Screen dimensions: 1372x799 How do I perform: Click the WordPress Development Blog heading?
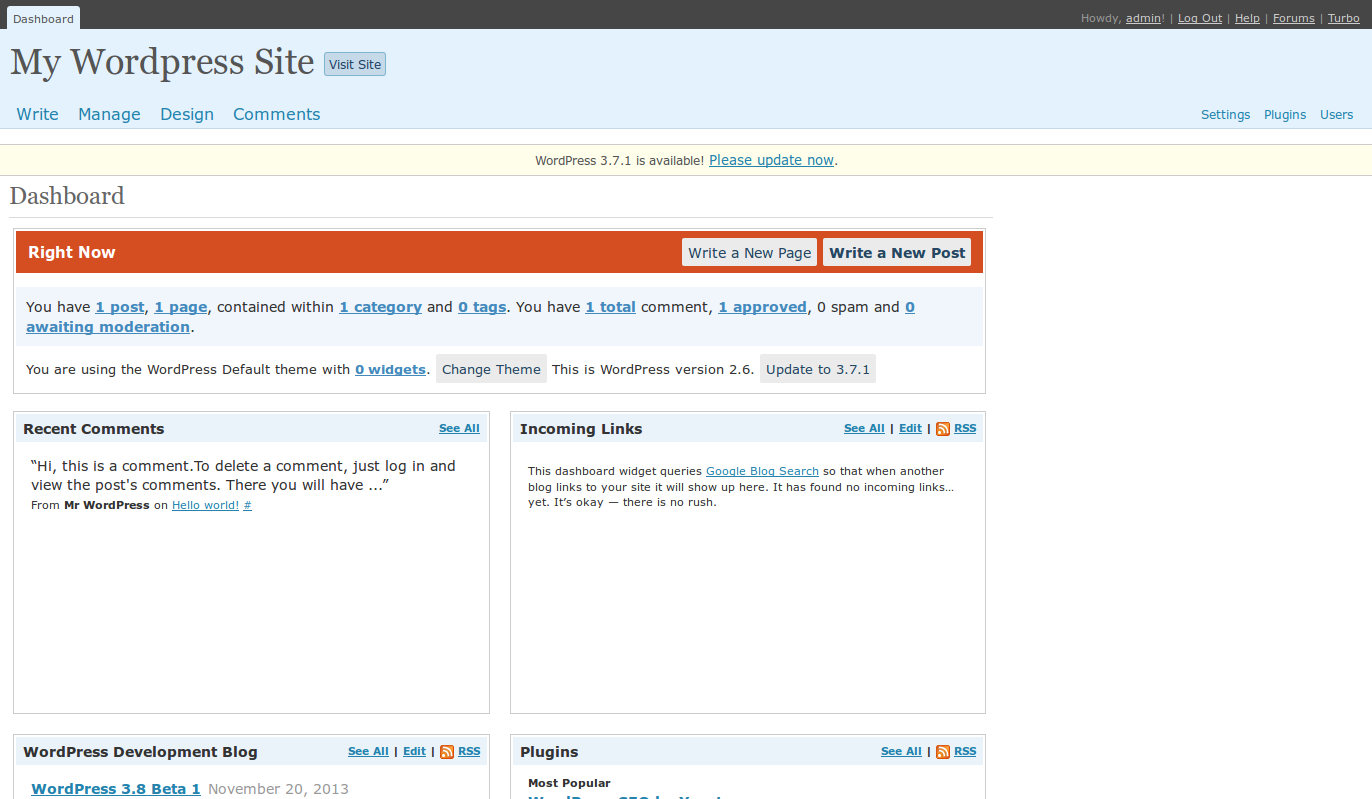coord(140,752)
